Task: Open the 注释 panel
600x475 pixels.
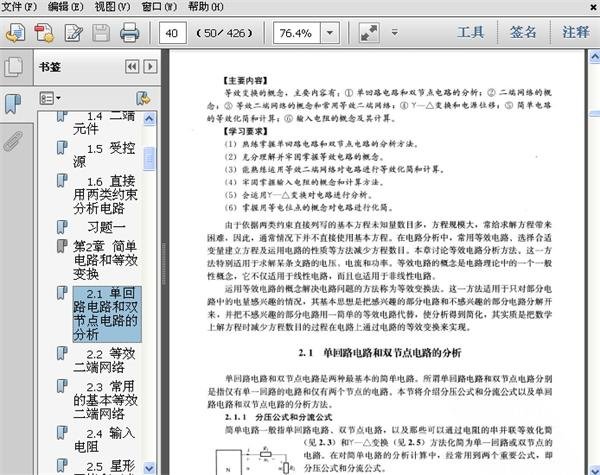Action: pyautogui.click(x=576, y=32)
